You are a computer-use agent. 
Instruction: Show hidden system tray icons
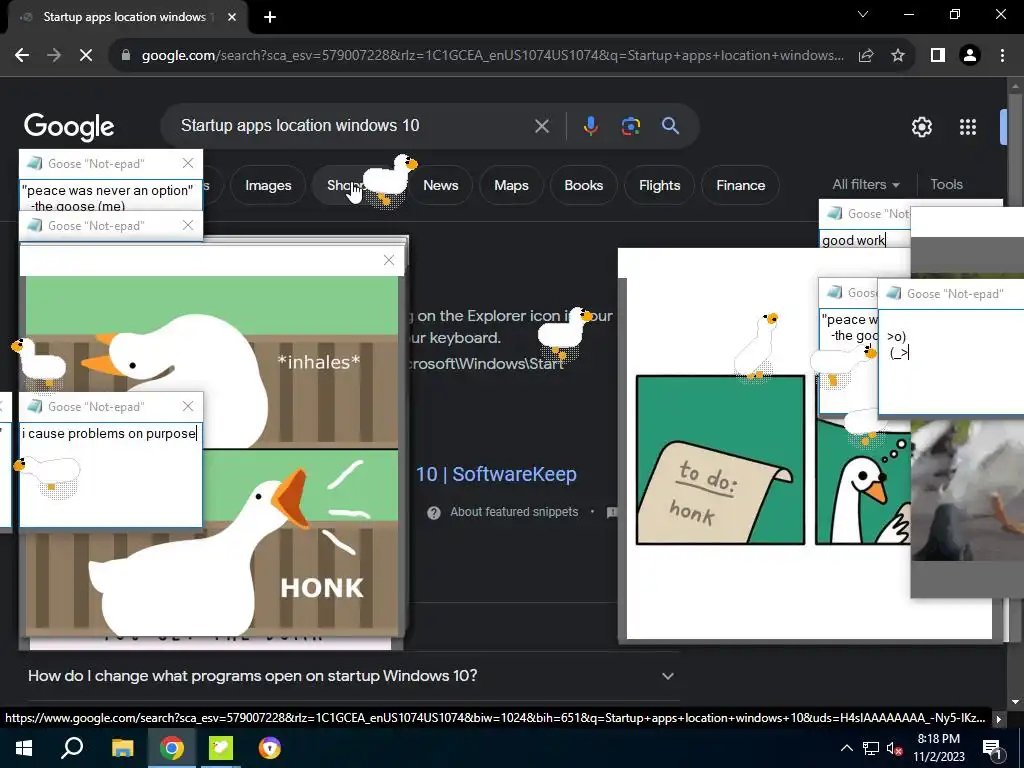tap(846, 748)
